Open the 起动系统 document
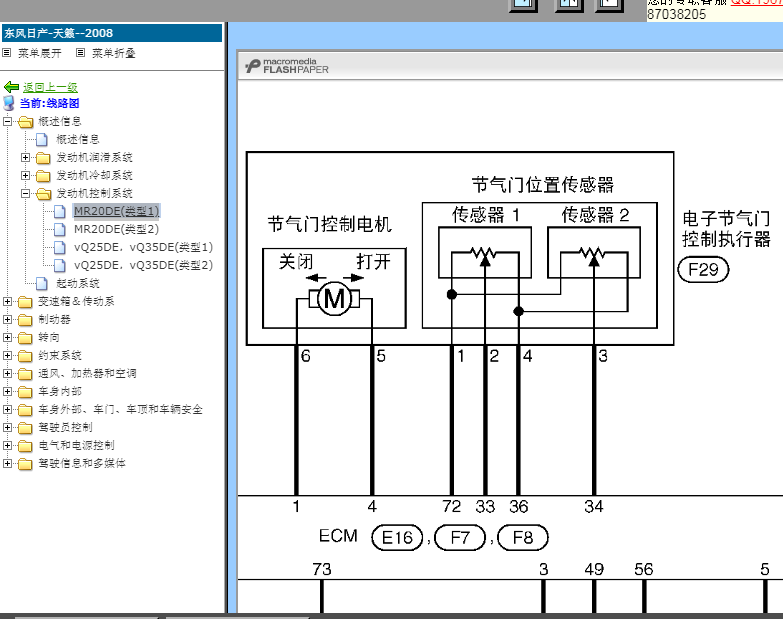This screenshot has height=619, width=783. tap(78, 283)
